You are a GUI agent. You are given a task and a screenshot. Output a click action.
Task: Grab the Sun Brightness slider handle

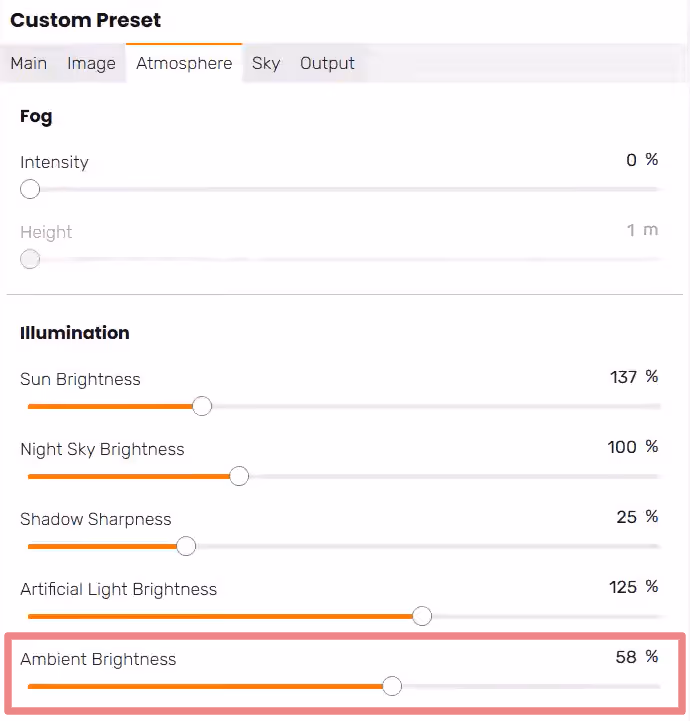[202, 406]
